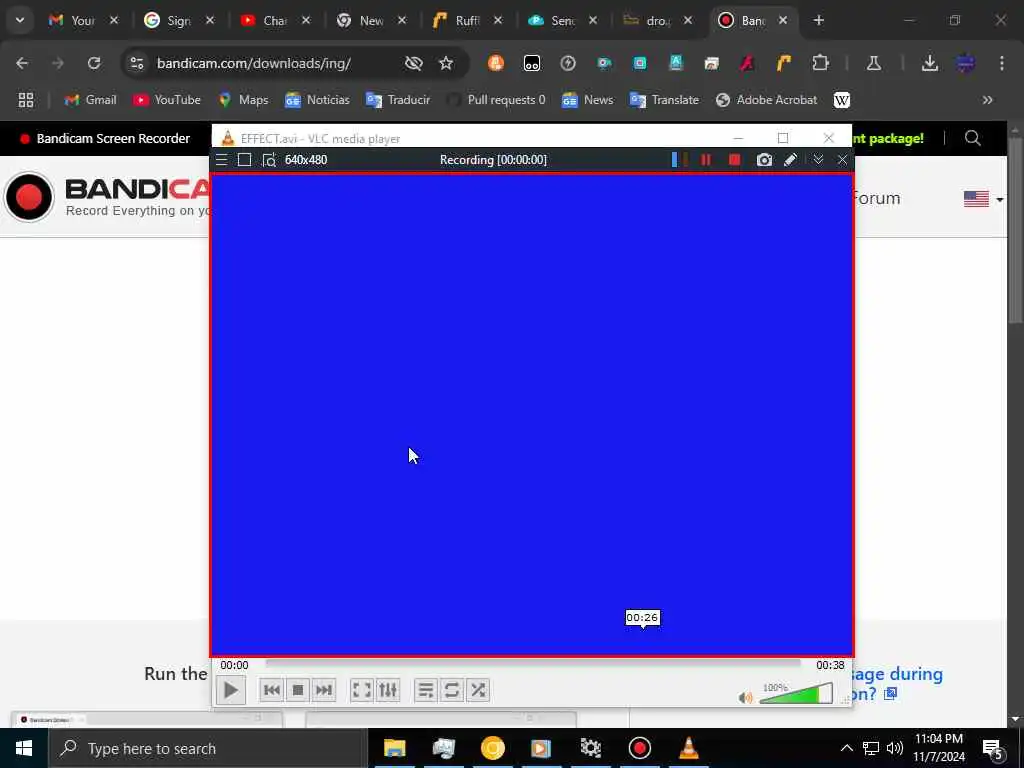Open Wikipedia W bookmark

(842, 100)
